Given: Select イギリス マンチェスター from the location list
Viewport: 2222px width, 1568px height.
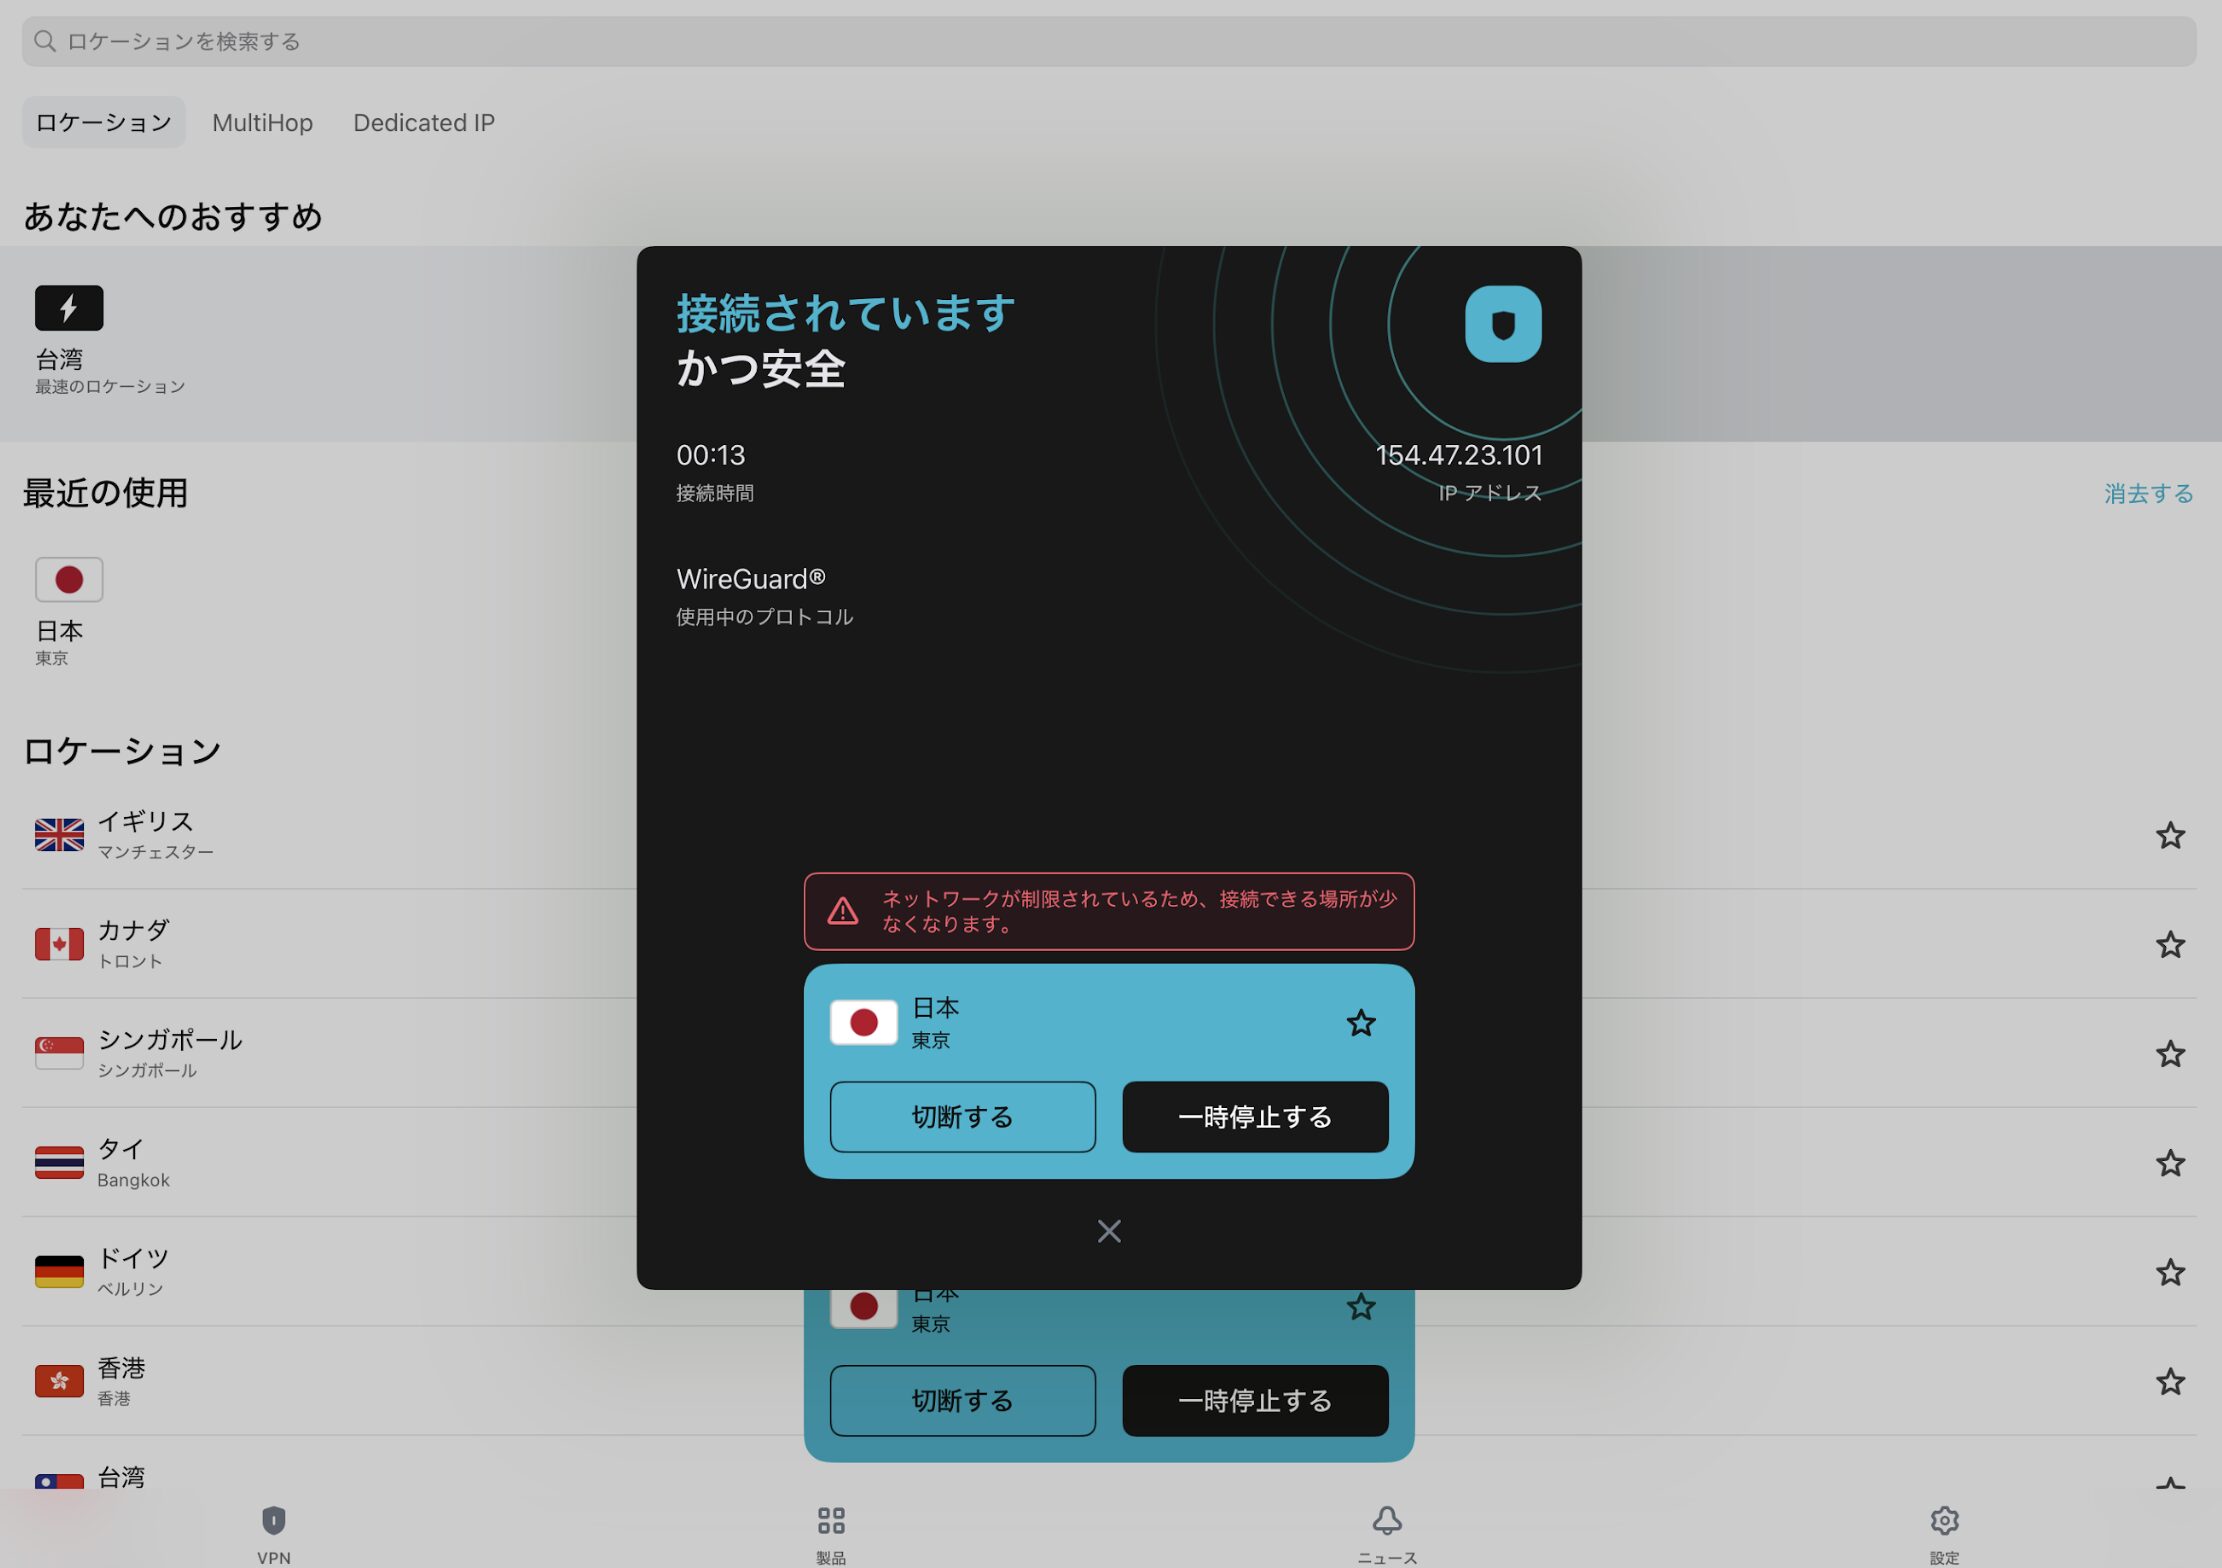Looking at the screenshot, I should pyautogui.click(x=58, y=835).
